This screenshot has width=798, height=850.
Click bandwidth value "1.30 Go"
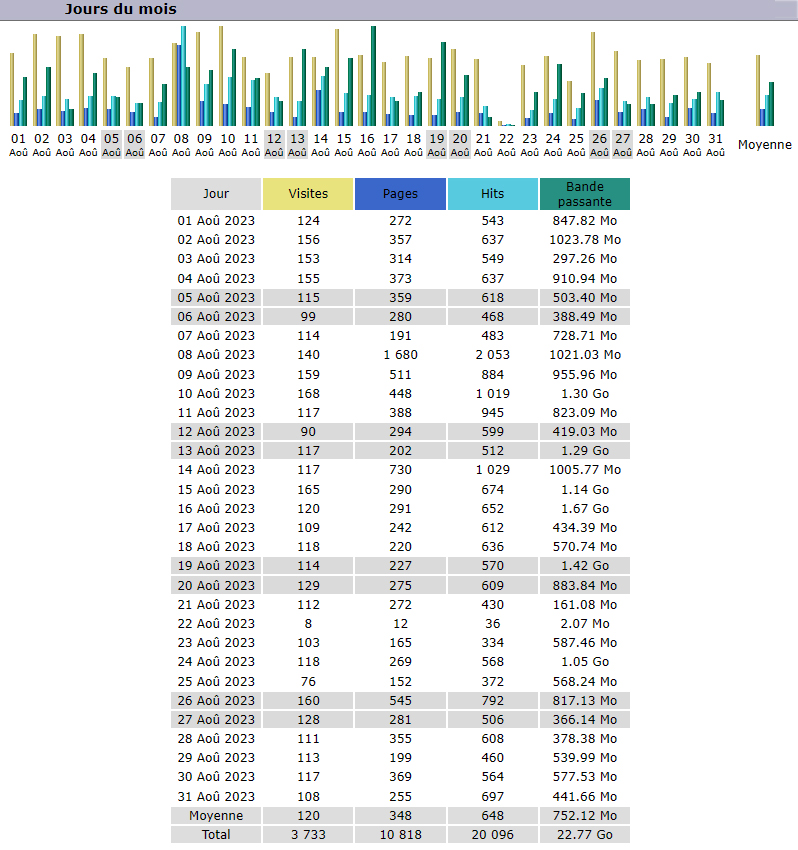(x=585, y=394)
